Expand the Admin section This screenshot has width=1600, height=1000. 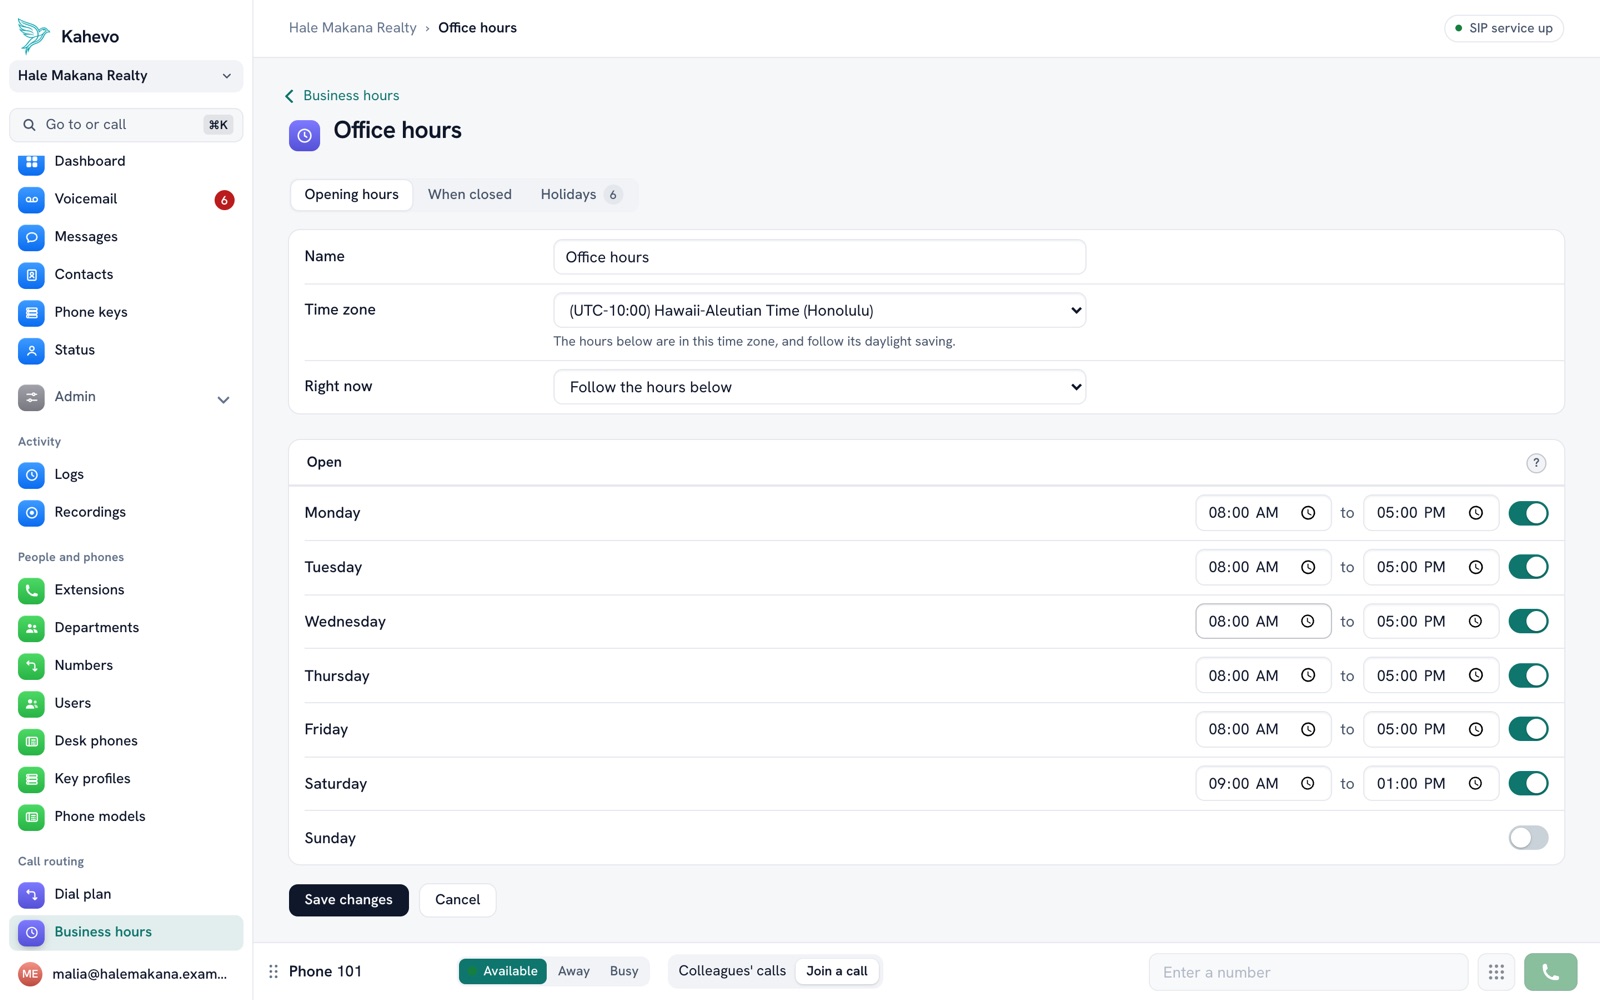point(126,398)
